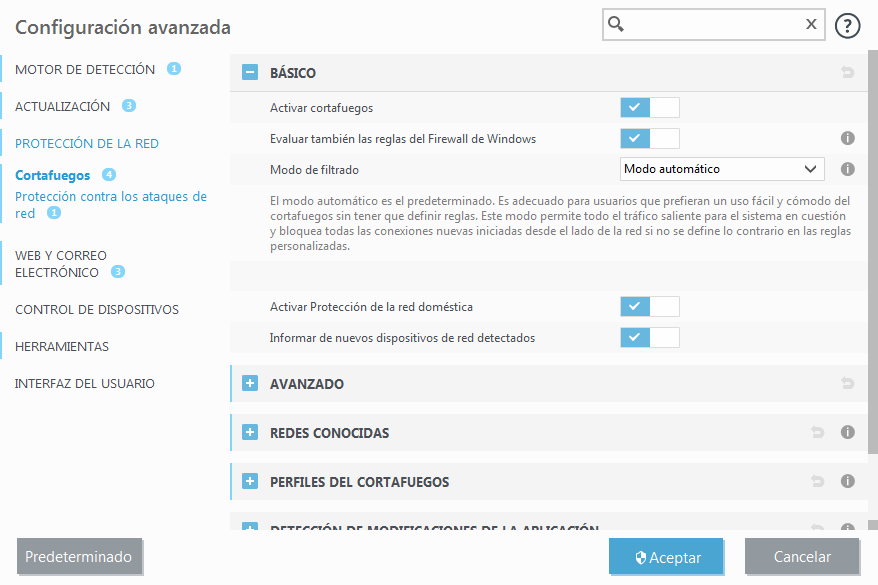
Task: Collapse the BÁSICO section minus icon
Action: 250,72
